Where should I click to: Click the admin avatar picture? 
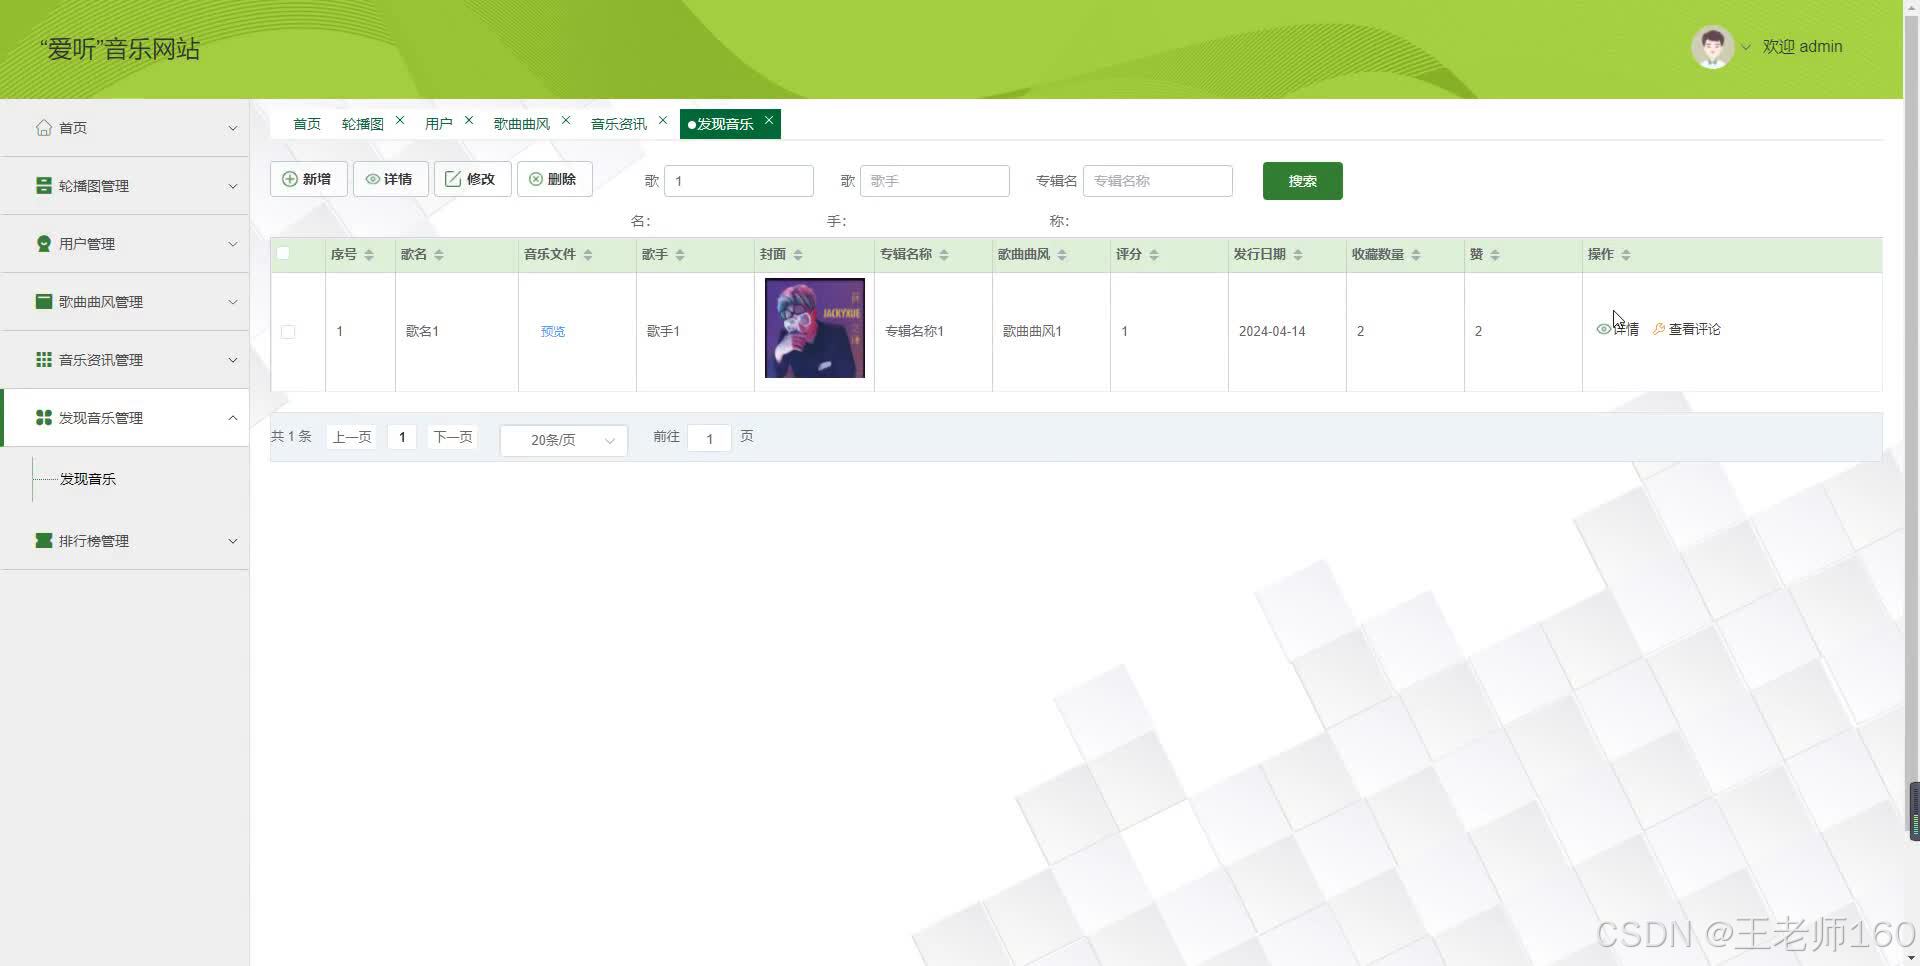point(1712,47)
